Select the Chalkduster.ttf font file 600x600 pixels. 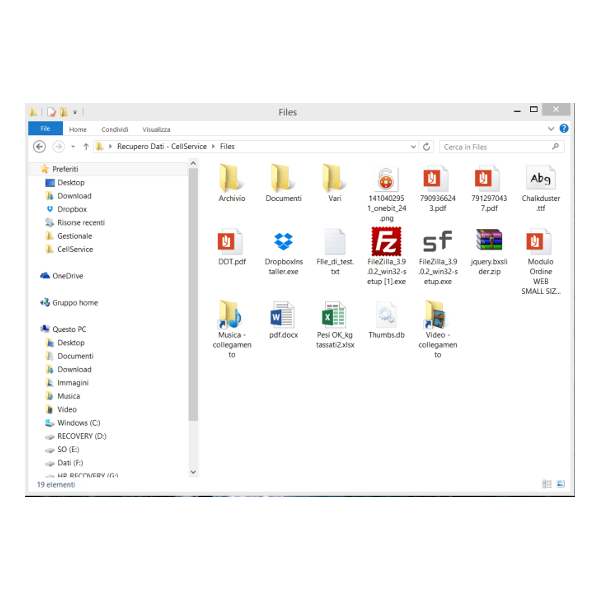click(540, 189)
